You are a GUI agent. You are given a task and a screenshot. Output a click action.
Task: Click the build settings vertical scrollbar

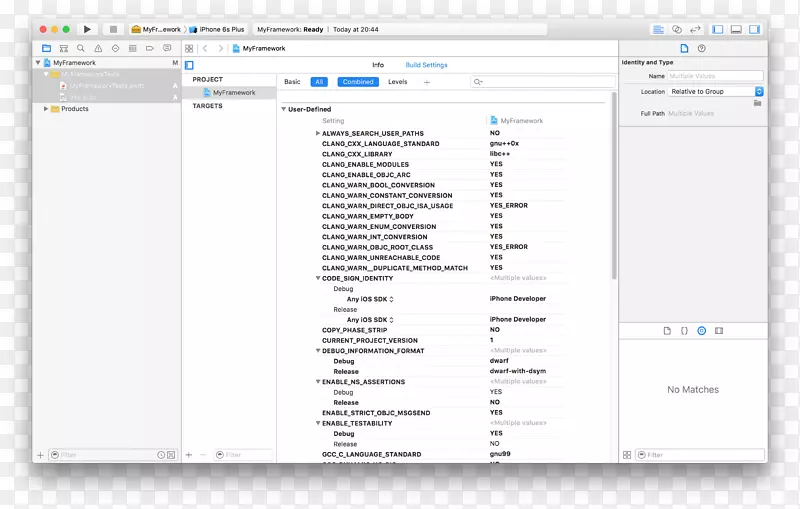point(613,200)
